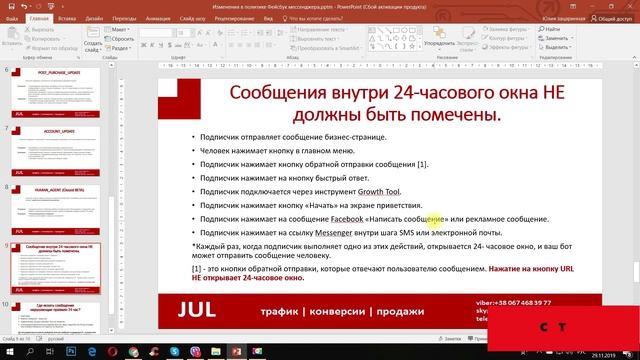Open the Вид ribbon tab
The height and width of the screenshot is (360, 640).
[x=268, y=18]
